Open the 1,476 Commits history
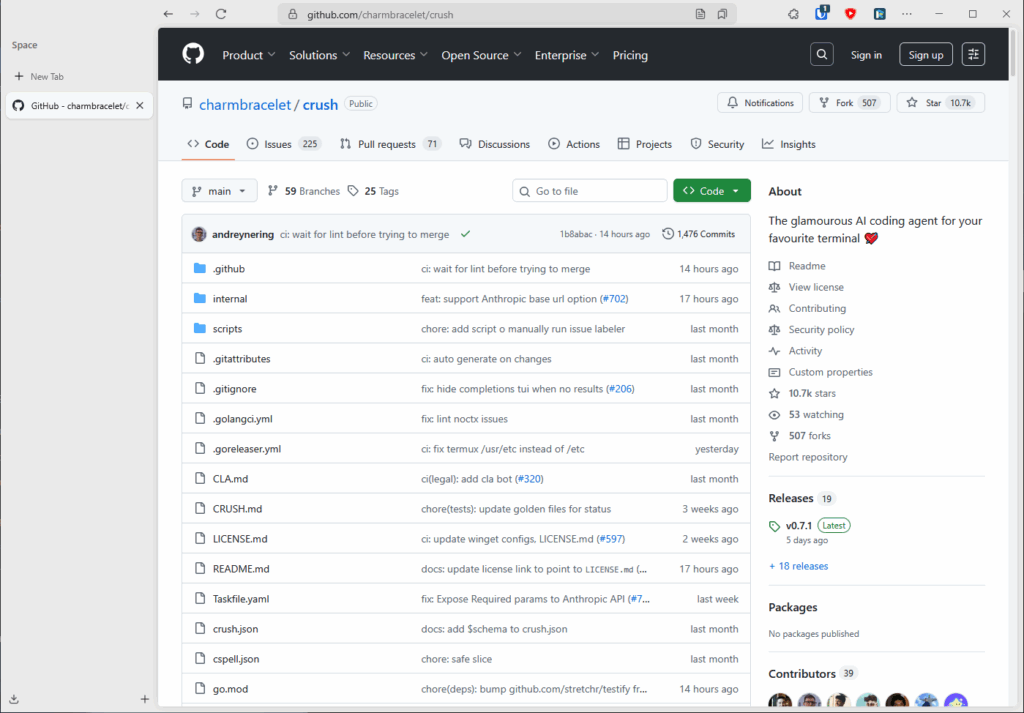The width and height of the screenshot is (1024, 713). [698, 234]
